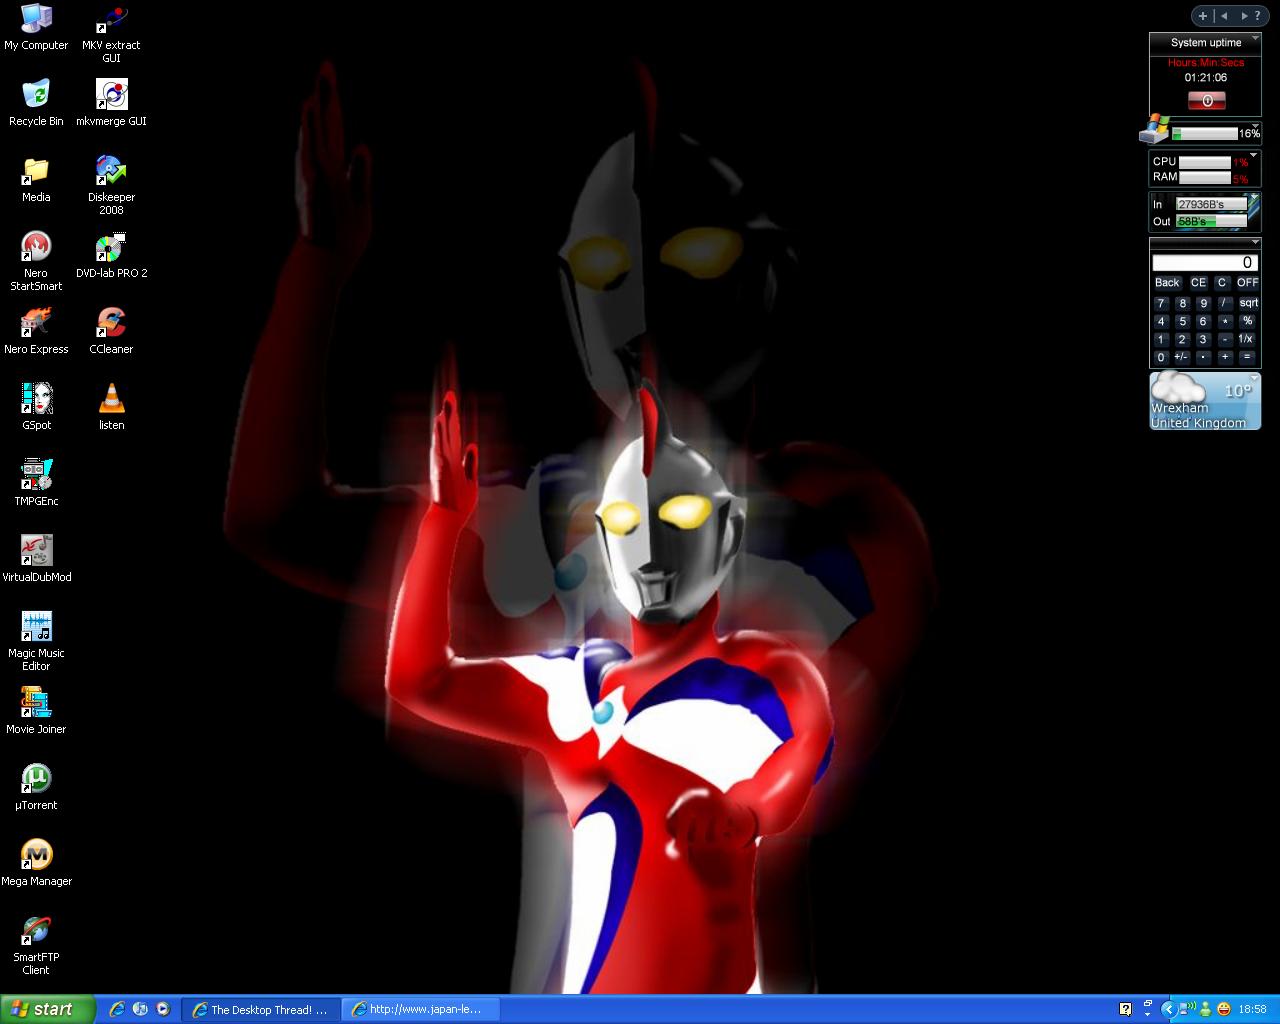1280x1024 pixels.
Task: Open the Movie Joiner shortcut
Action: [36, 711]
